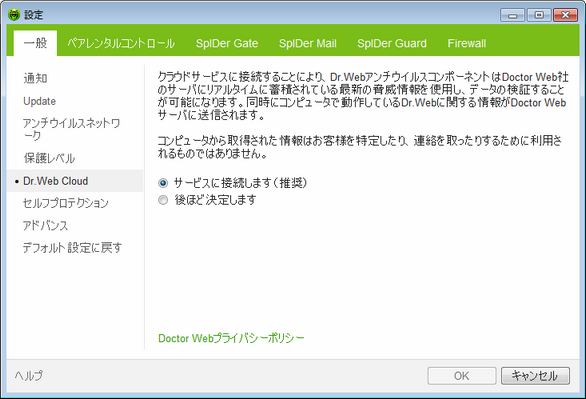586x399 pixels.
Task: Select 通知 in the sidebar
Action: click(36, 78)
